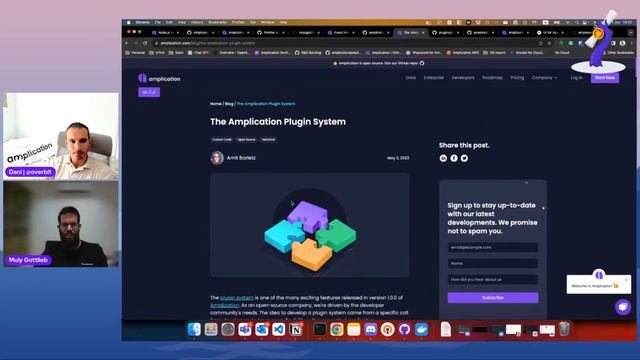Open Launchpad from the dock
The height and width of the screenshot is (360, 640).
211,329
